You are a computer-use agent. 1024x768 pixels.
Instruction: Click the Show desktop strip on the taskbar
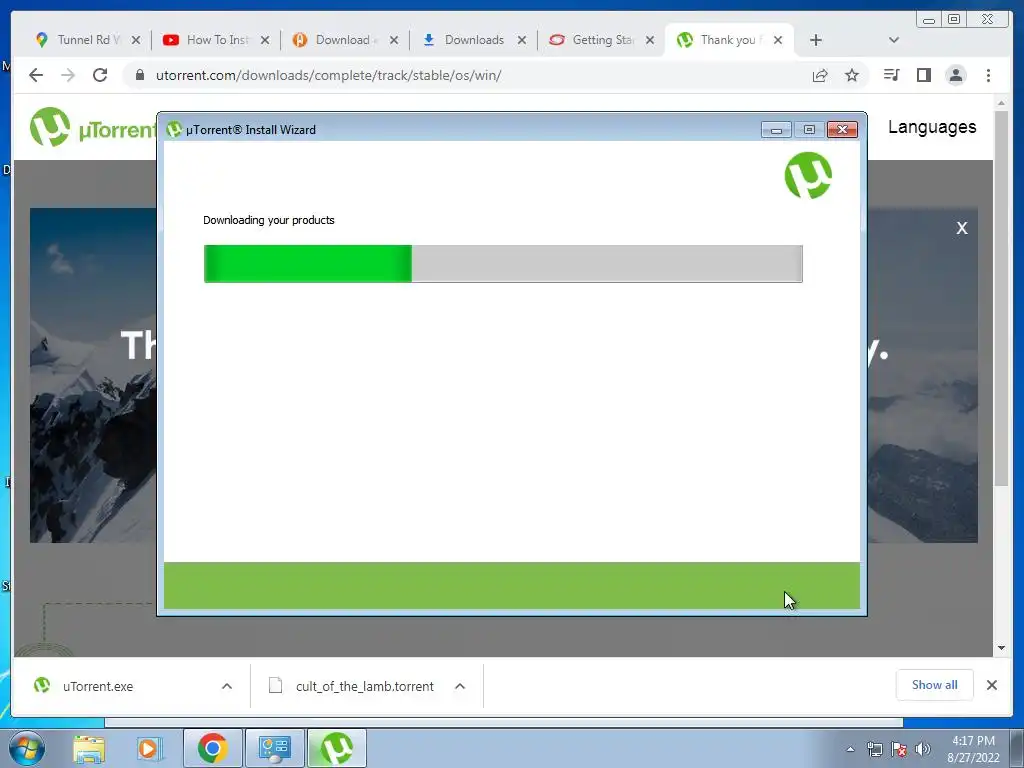coord(1016,748)
